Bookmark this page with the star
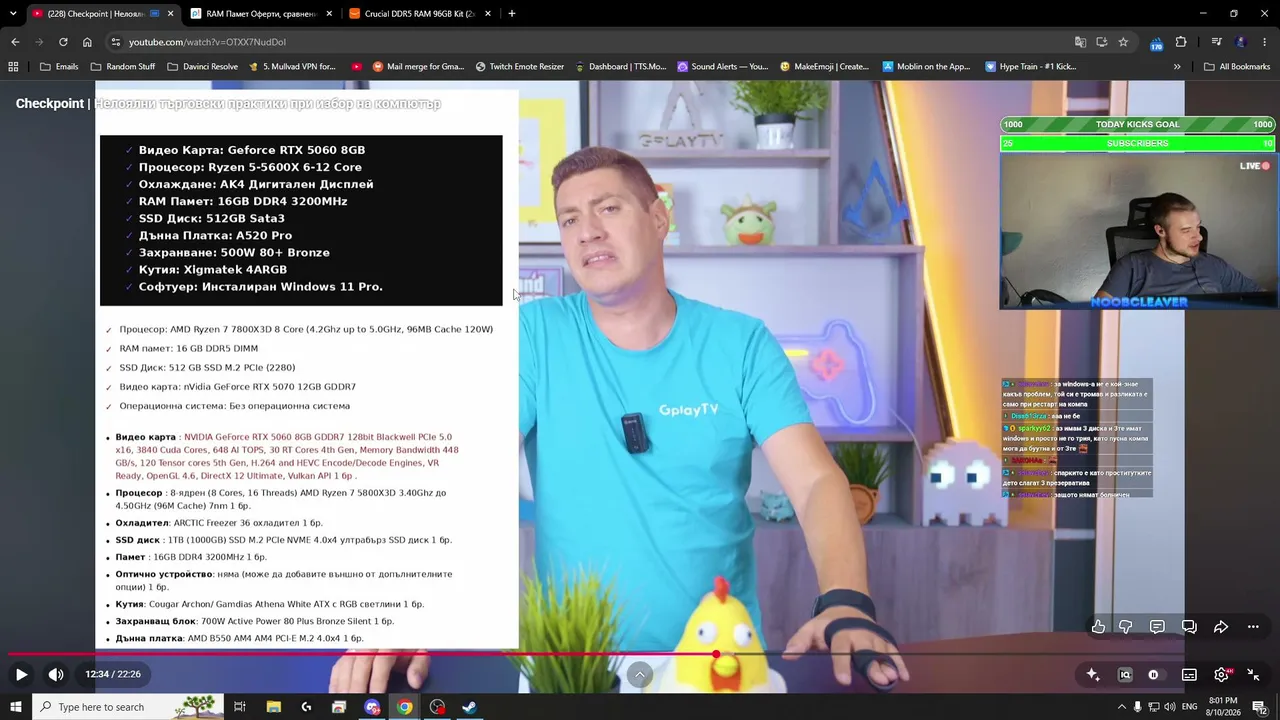Viewport: 1280px width, 720px height. click(x=1123, y=42)
